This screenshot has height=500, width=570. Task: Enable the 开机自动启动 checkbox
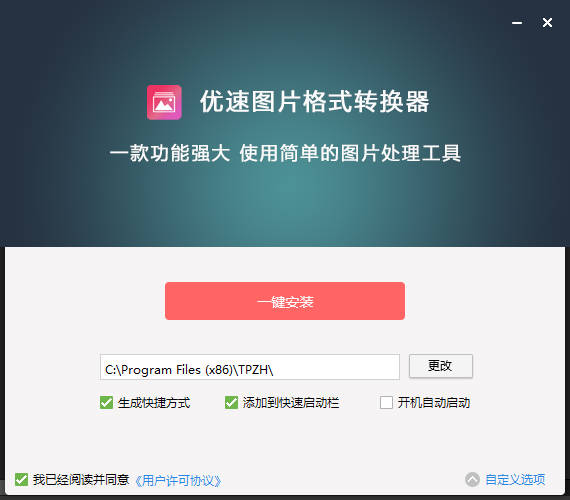pos(386,403)
